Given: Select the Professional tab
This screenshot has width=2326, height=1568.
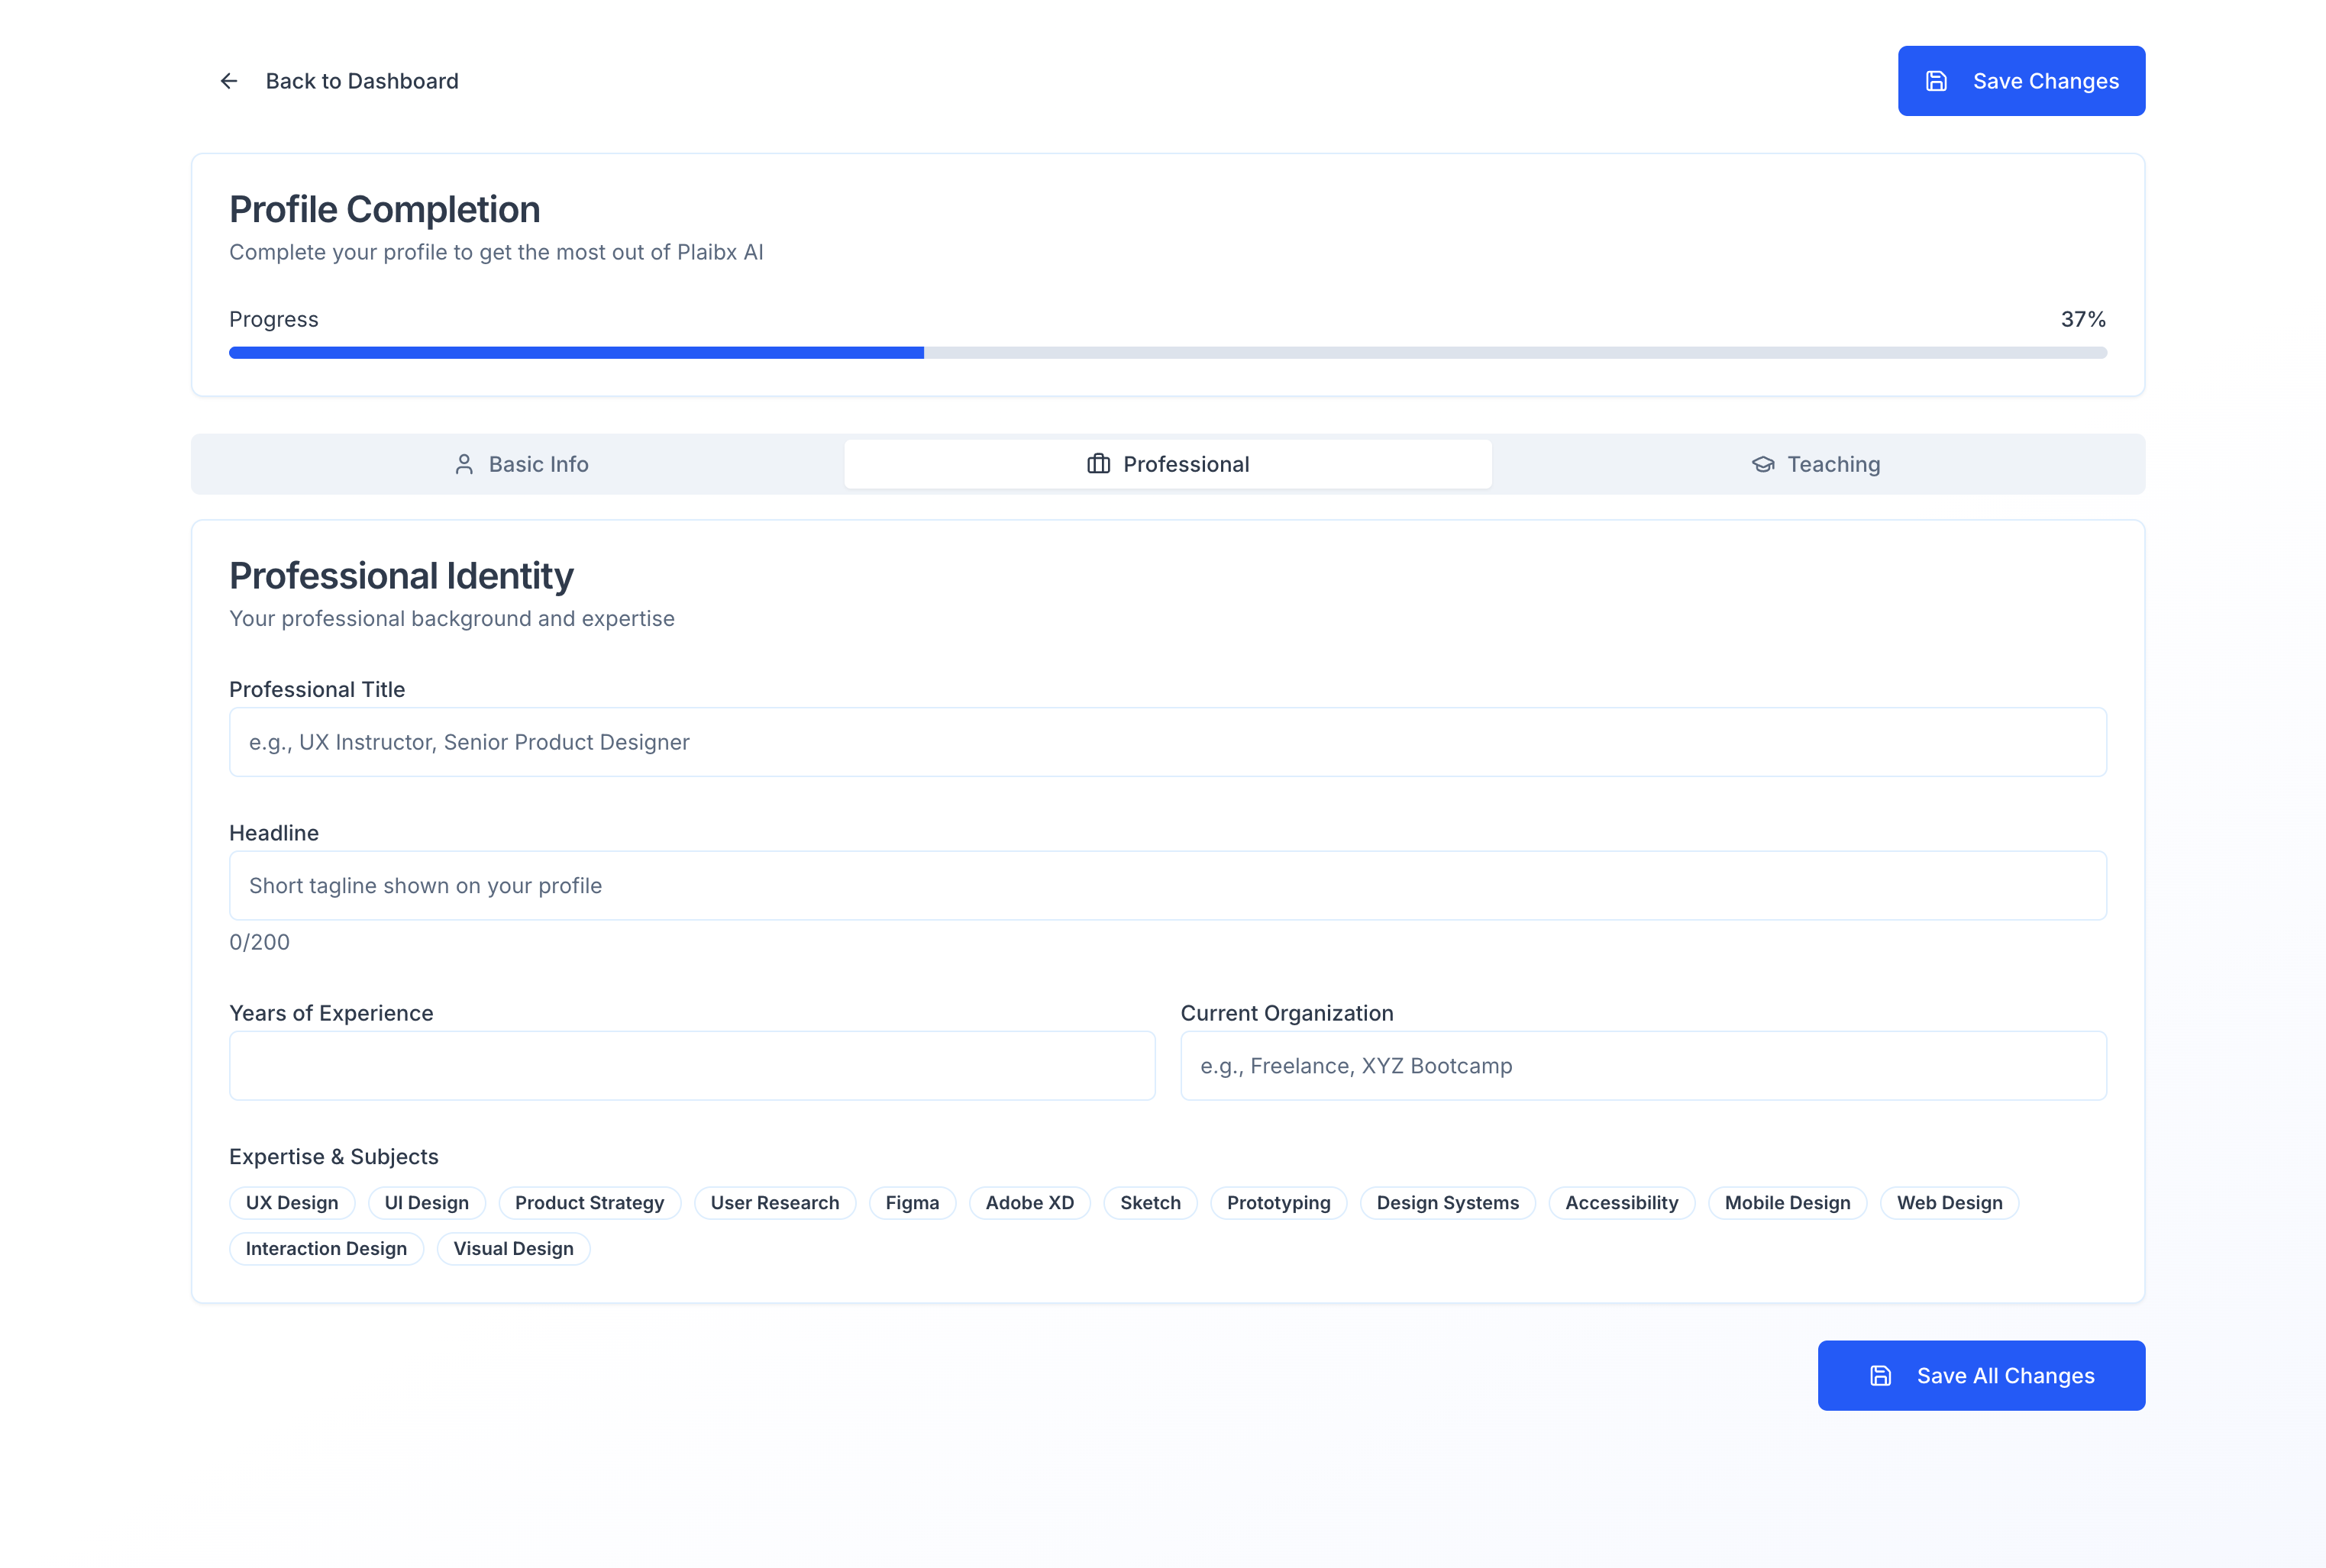Looking at the screenshot, I should (x=1168, y=463).
